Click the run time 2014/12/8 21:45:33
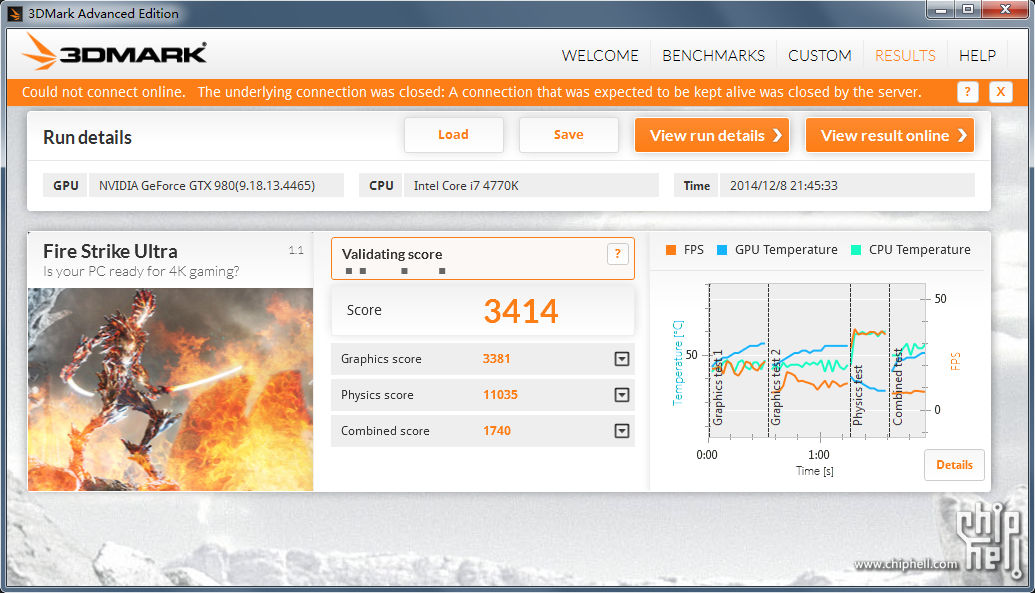This screenshot has width=1035, height=593. point(784,186)
